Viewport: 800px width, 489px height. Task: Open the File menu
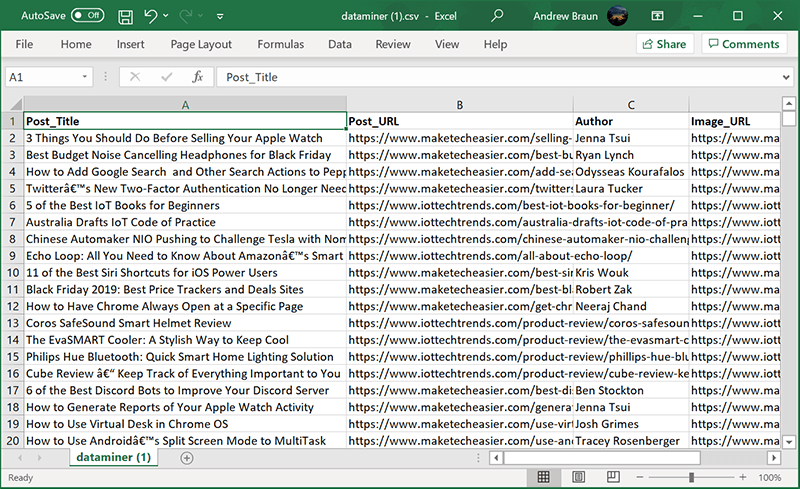coord(24,44)
